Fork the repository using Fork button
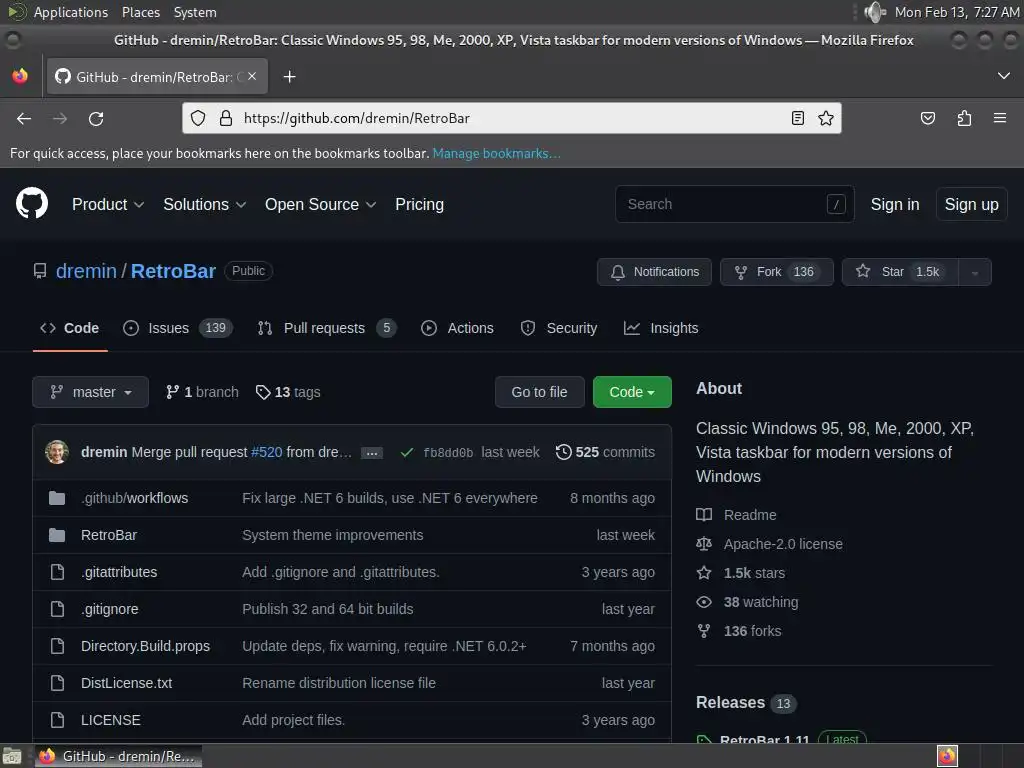1024x768 pixels. tap(776, 272)
